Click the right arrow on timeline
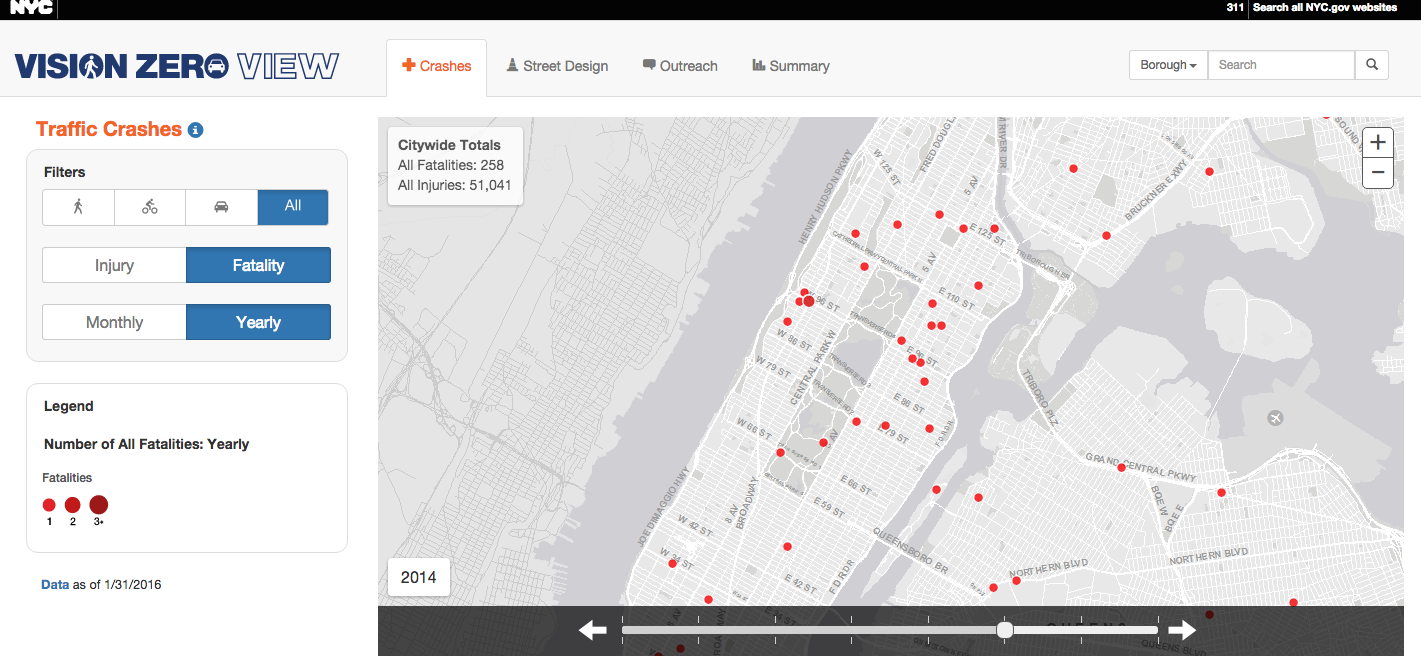 coord(1182,630)
